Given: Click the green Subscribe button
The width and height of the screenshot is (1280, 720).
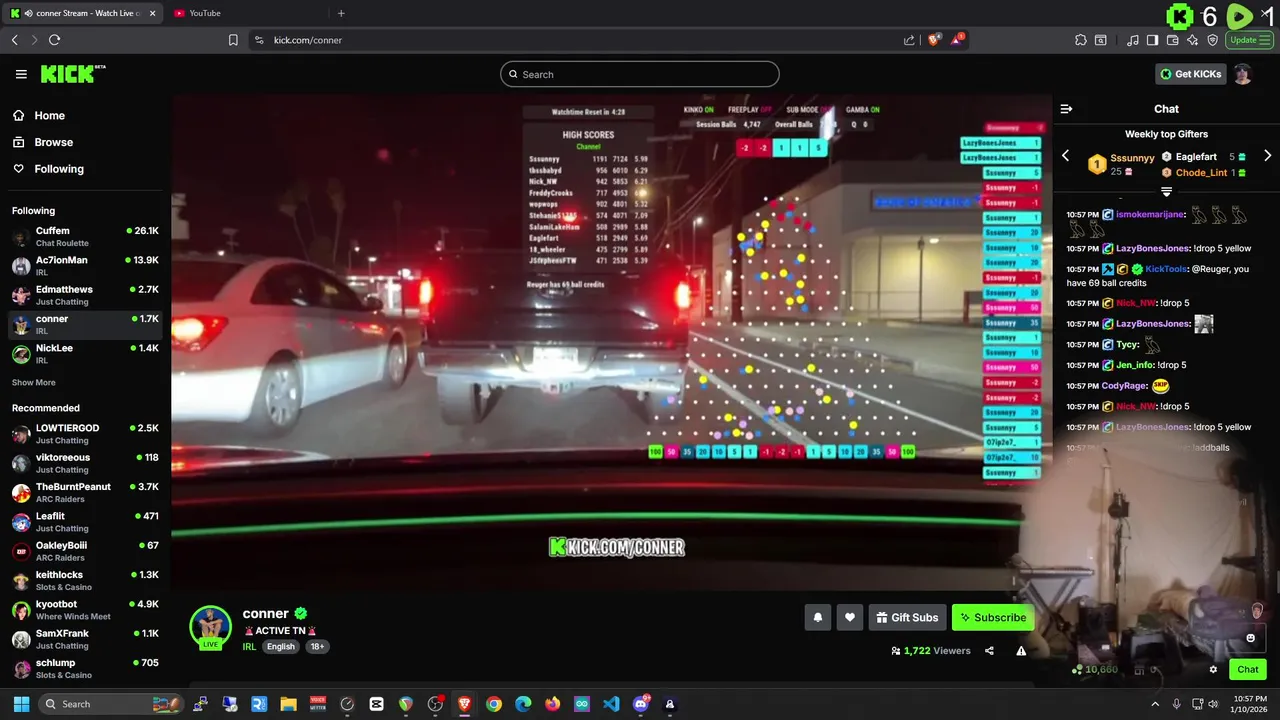Looking at the screenshot, I should pyautogui.click(x=993, y=618).
